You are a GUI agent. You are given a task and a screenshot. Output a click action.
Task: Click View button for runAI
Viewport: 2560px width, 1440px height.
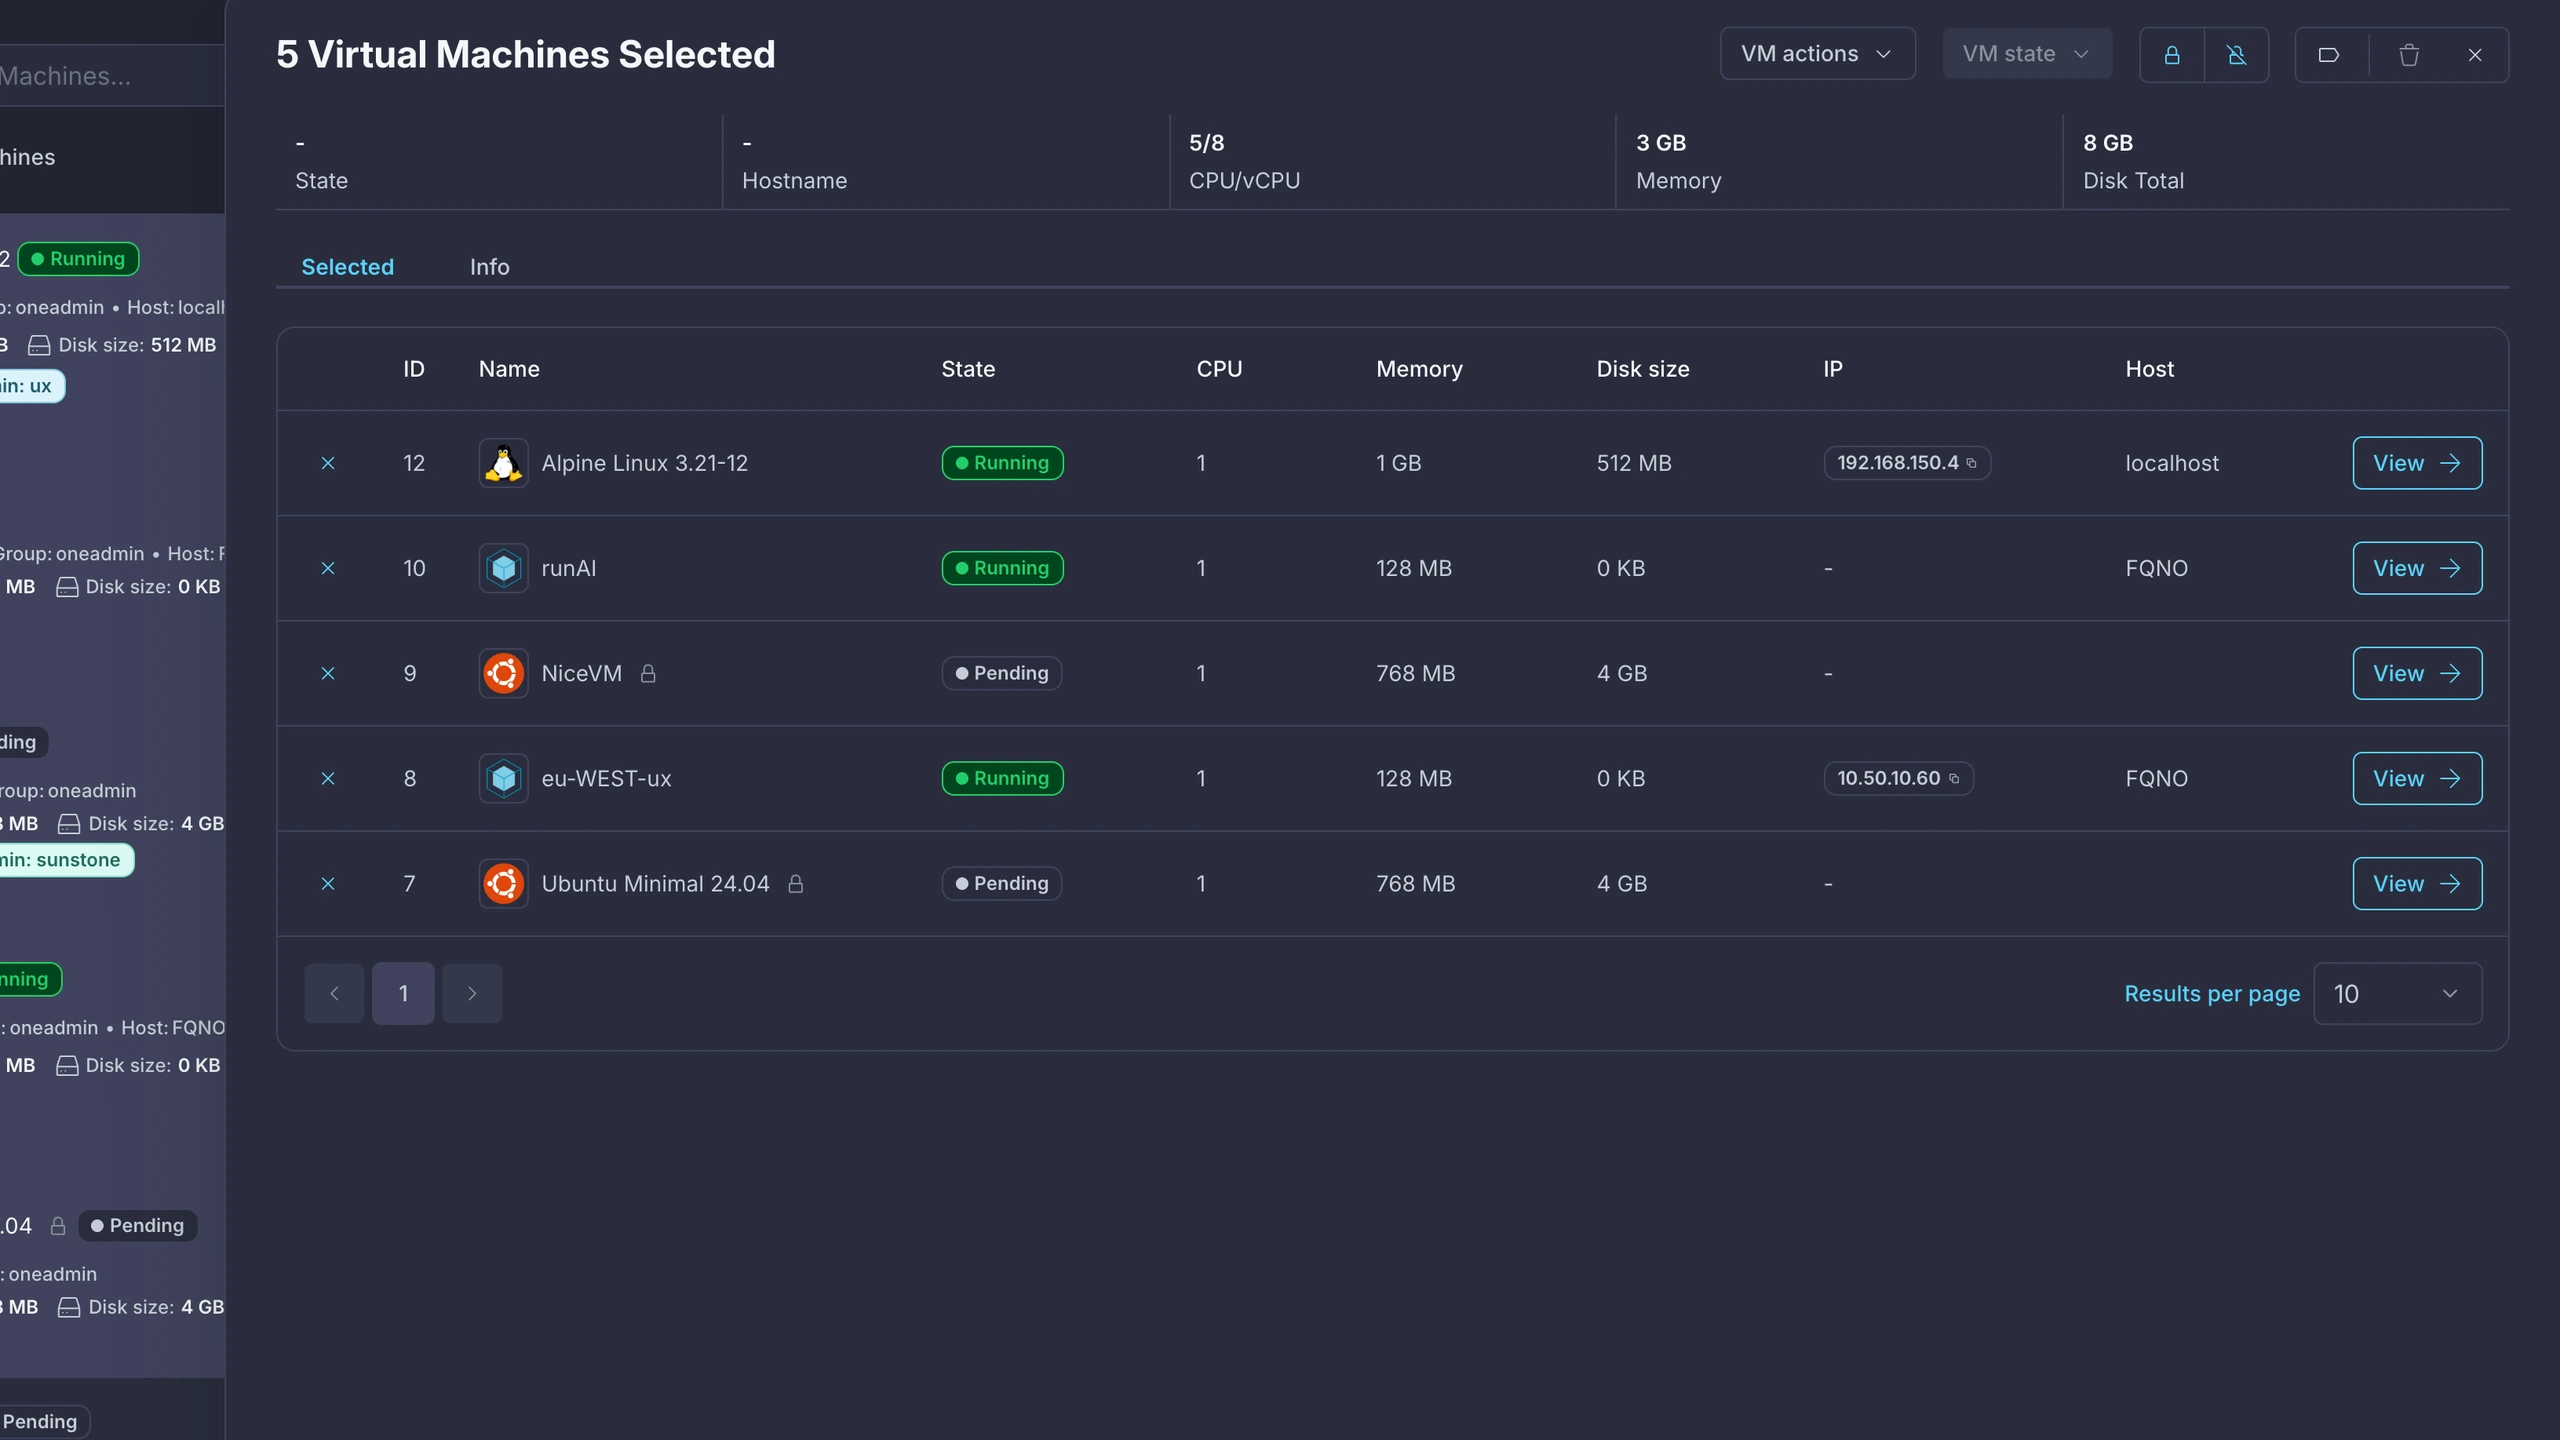coord(2417,568)
